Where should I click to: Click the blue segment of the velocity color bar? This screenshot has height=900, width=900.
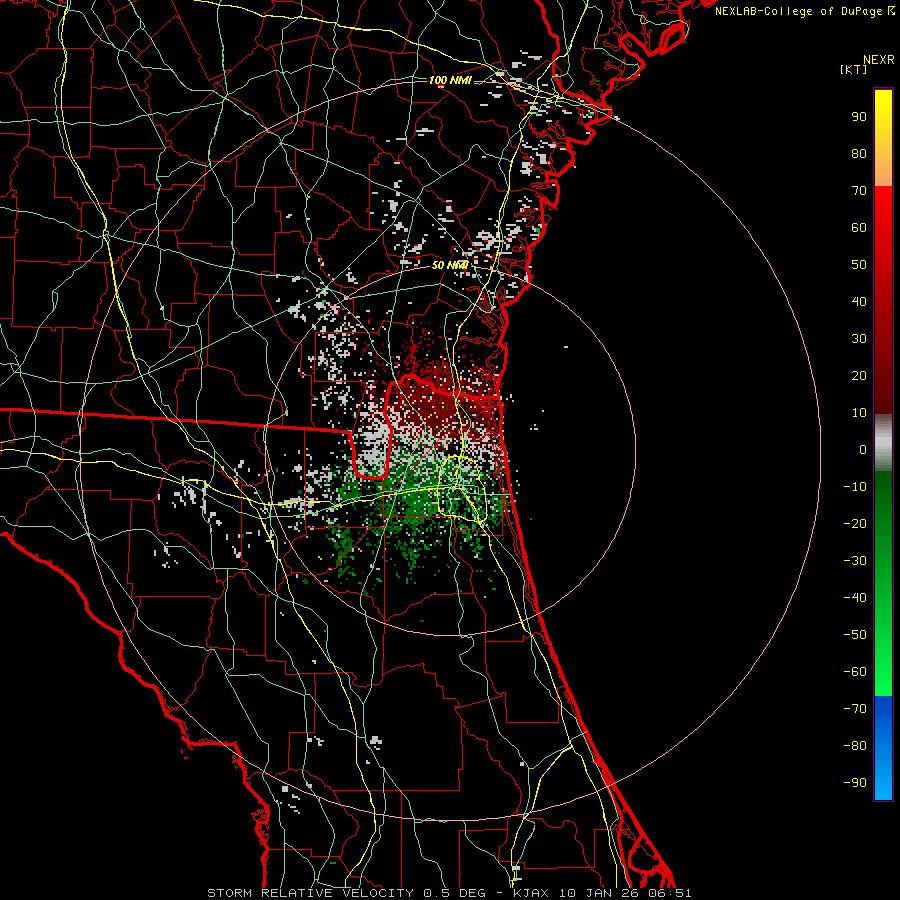[883, 748]
